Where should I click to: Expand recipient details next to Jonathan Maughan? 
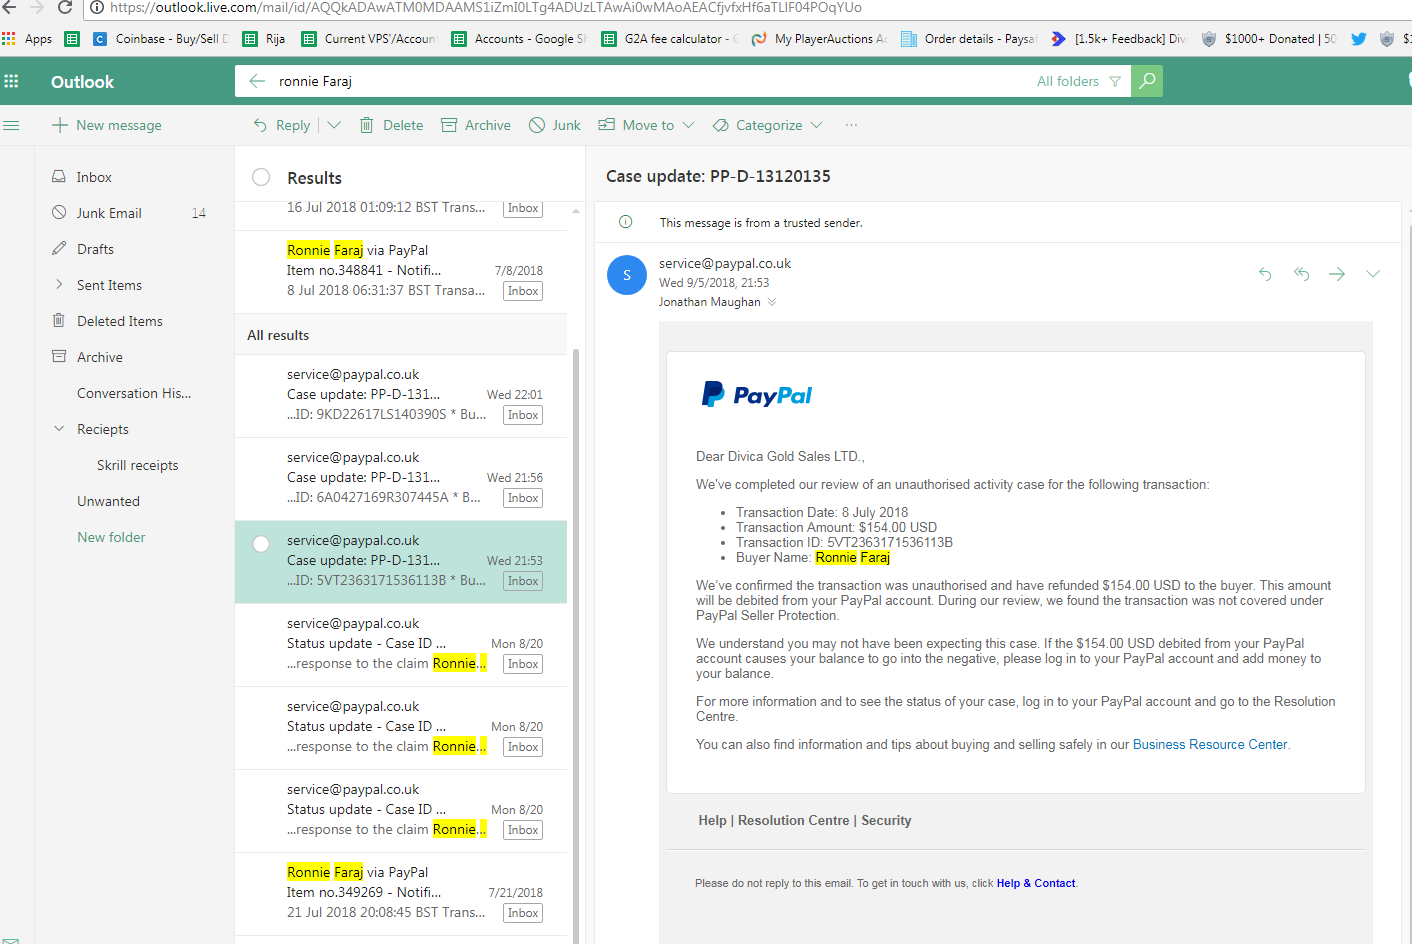pyautogui.click(x=772, y=302)
